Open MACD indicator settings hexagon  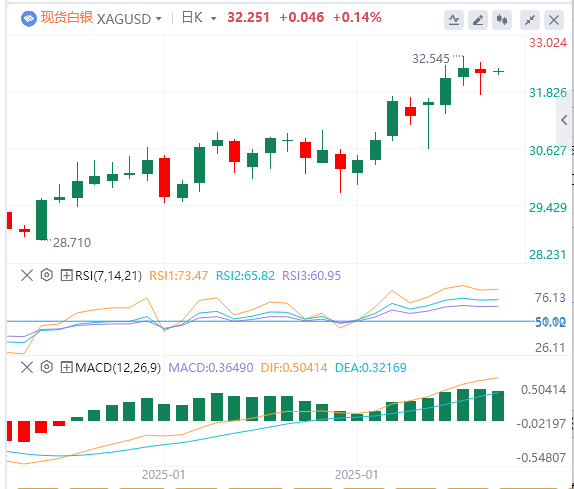point(46,367)
